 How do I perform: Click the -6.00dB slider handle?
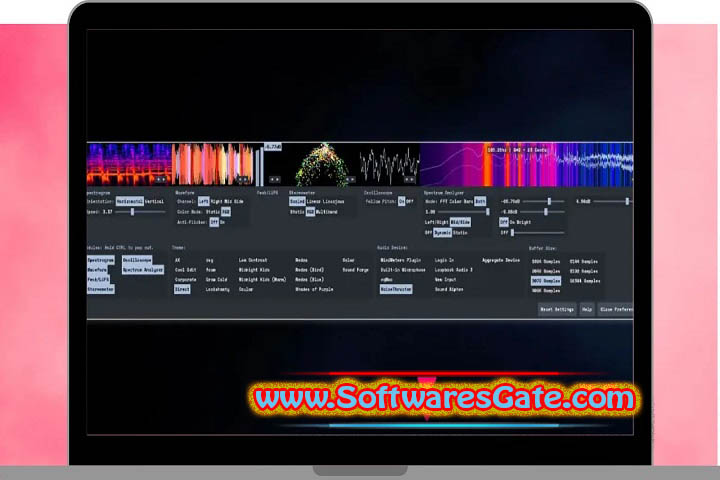(546, 212)
